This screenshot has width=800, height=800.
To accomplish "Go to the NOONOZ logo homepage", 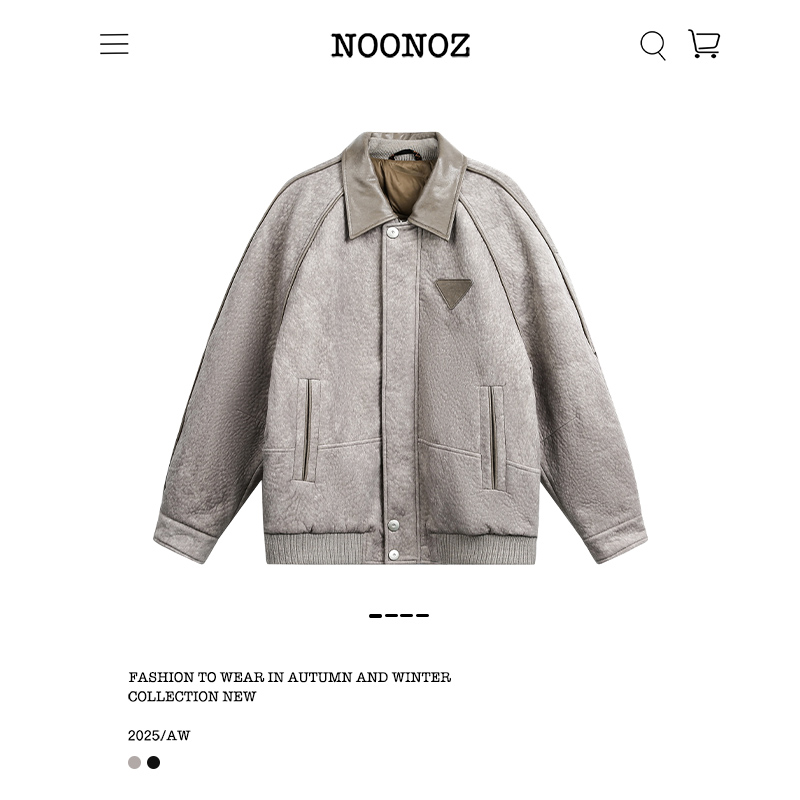I will point(401,45).
